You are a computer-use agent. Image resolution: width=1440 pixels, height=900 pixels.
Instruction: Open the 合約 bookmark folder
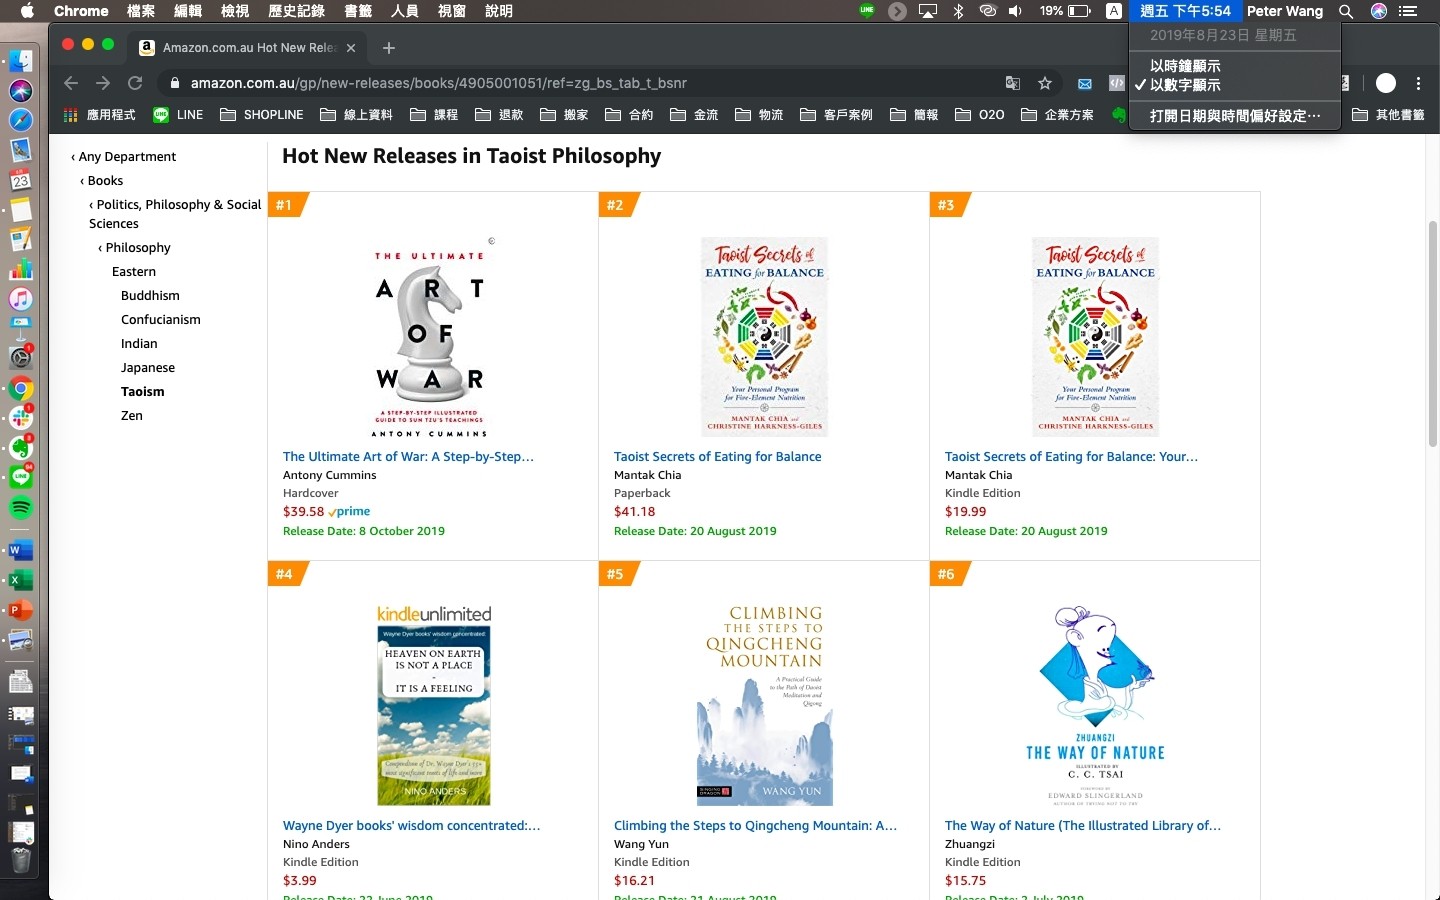pos(629,115)
